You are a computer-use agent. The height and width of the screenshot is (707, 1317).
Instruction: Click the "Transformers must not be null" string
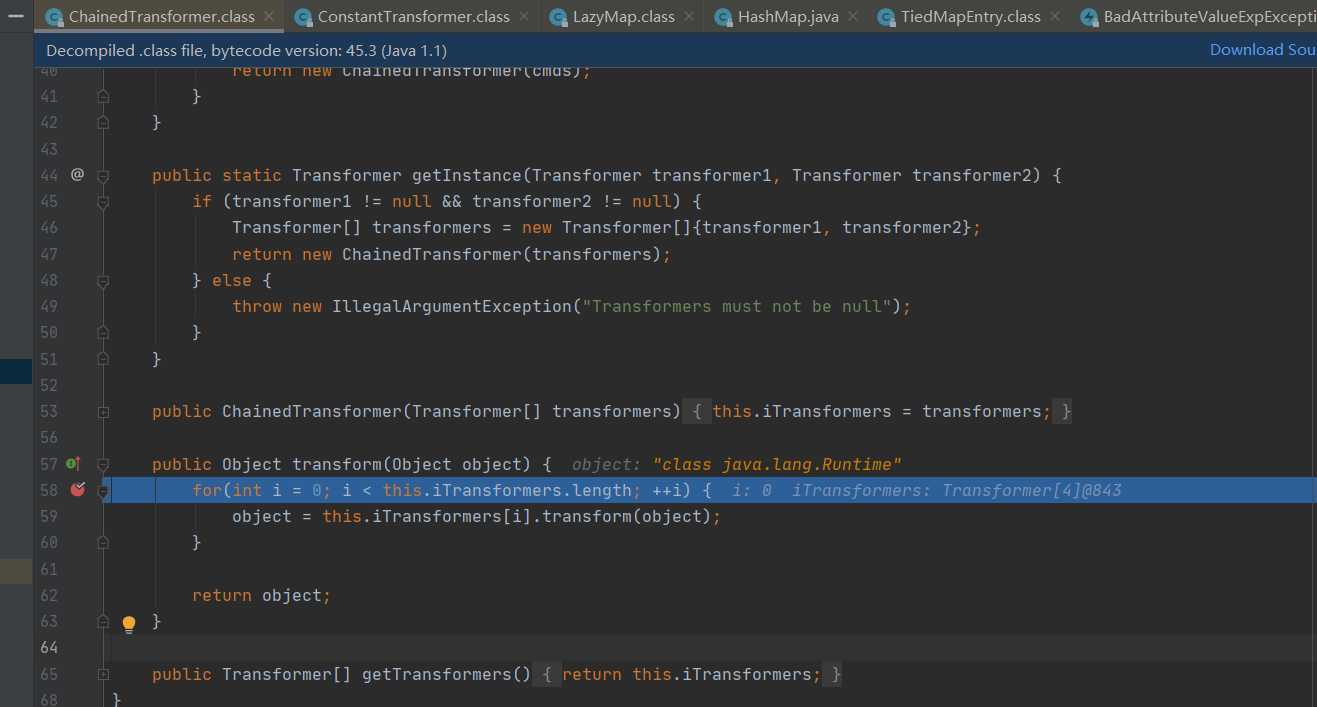click(737, 306)
